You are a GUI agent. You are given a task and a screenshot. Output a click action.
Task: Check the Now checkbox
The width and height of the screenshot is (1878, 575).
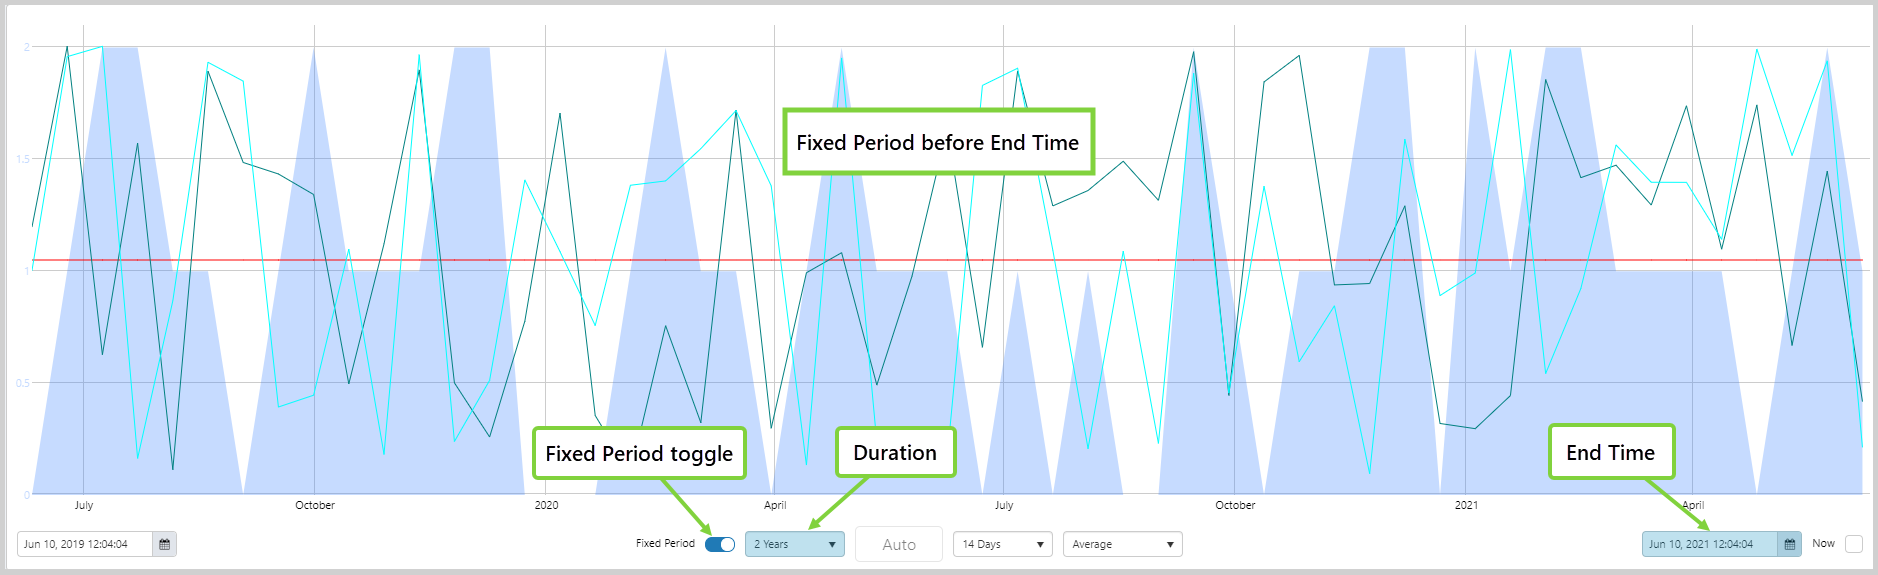point(1853,544)
